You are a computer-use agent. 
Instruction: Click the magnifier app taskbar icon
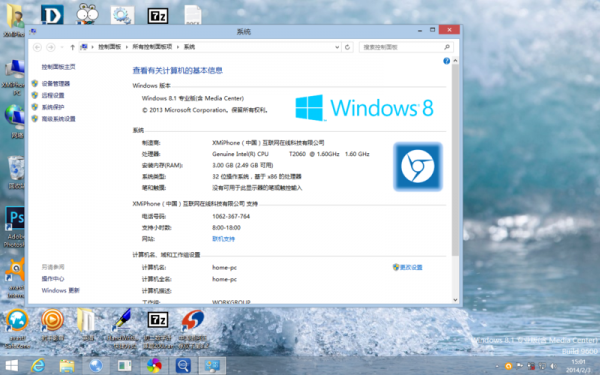click(x=183, y=366)
